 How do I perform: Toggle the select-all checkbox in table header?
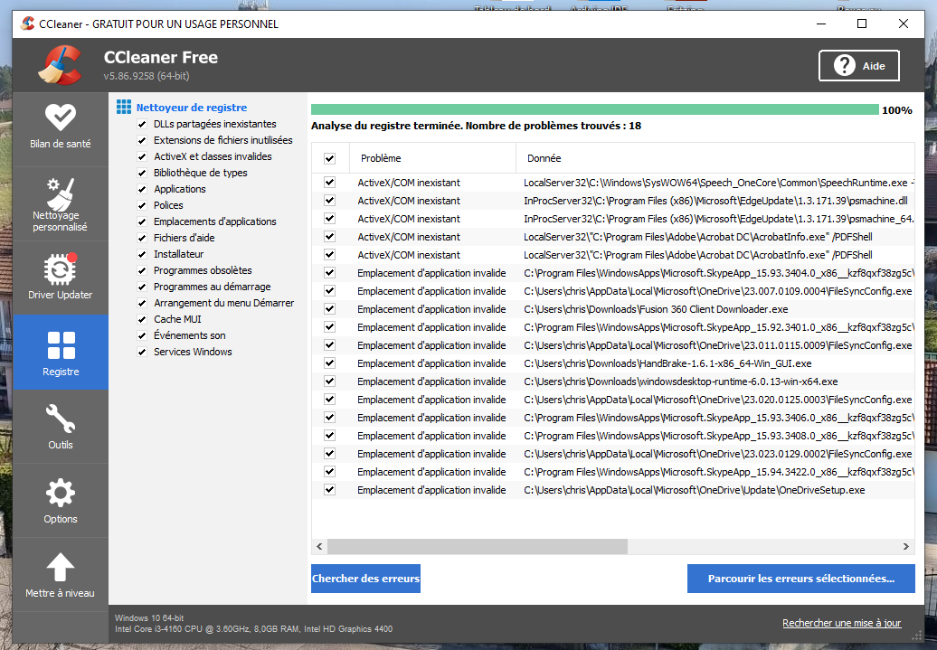pos(330,158)
